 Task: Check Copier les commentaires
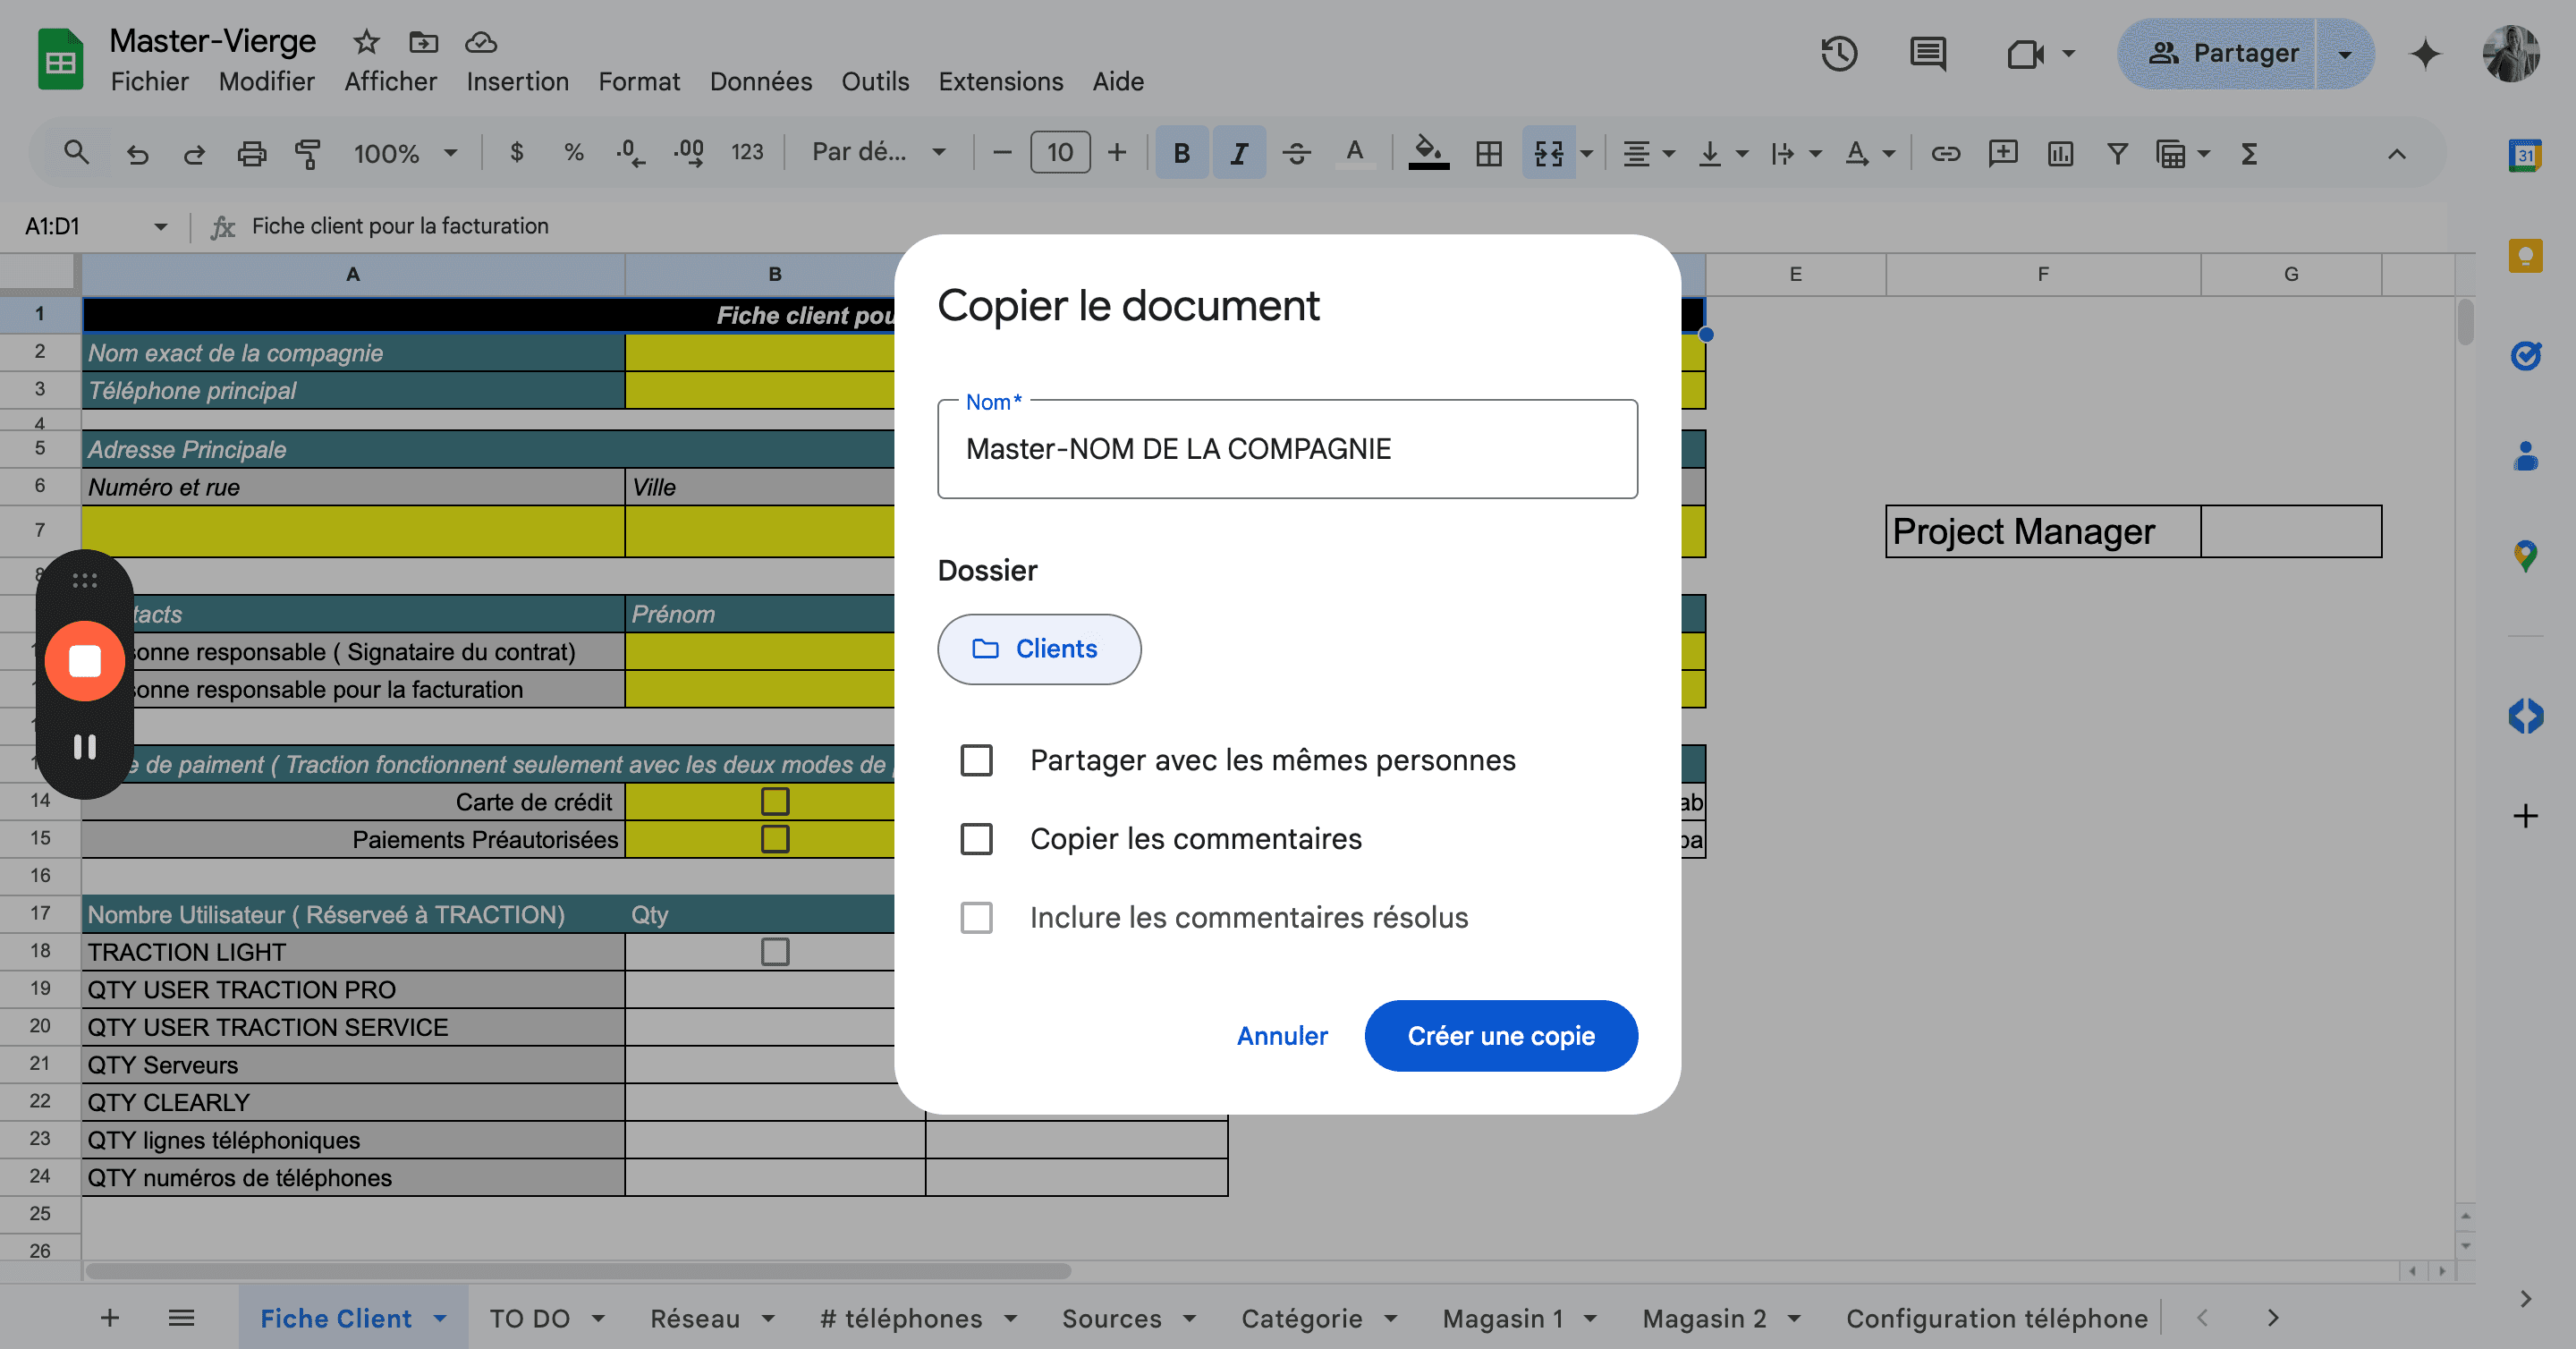976,839
